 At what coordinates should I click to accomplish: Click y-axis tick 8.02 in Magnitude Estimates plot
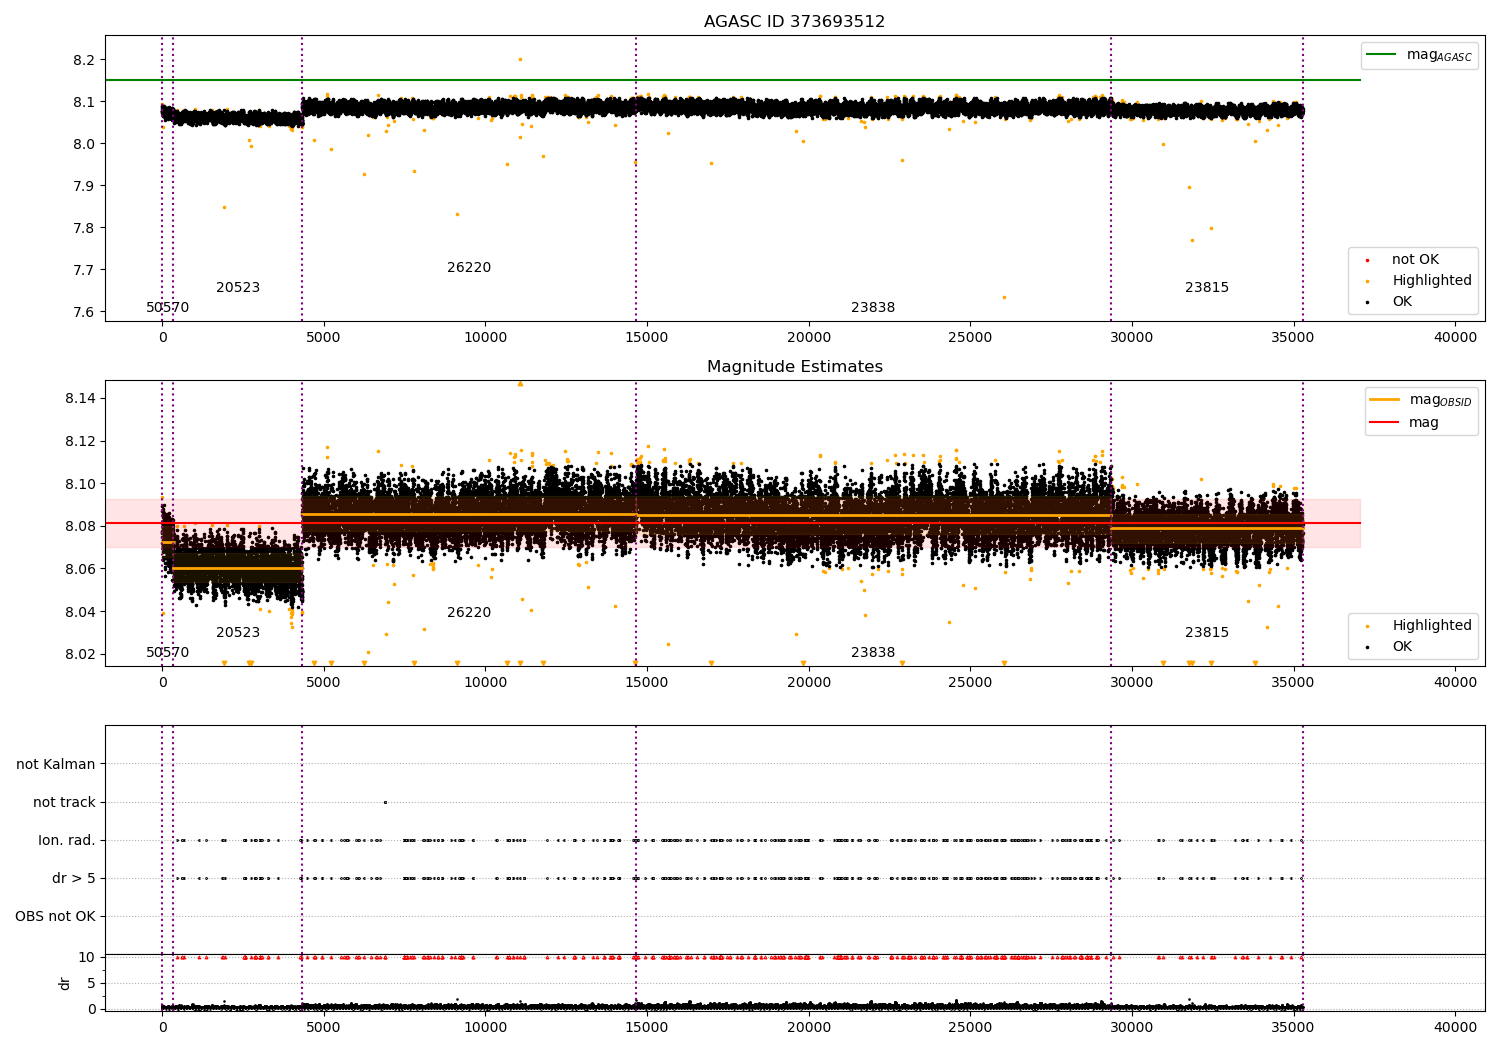pyautogui.click(x=80, y=655)
